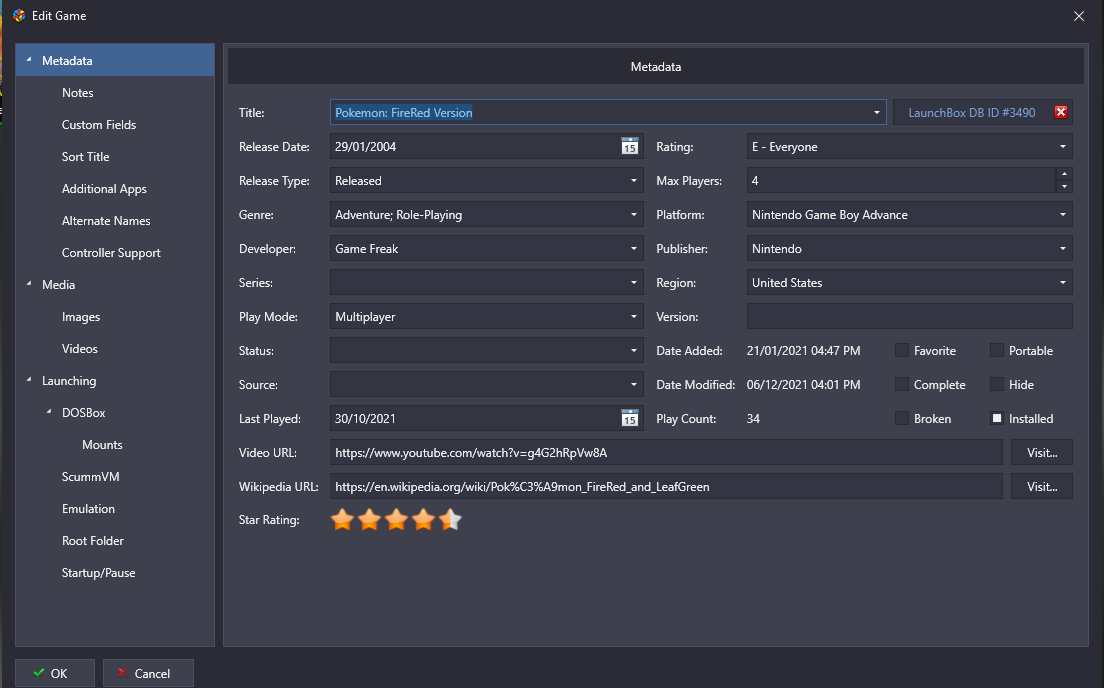The height and width of the screenshot is (688, 1104).
Task: Select Emulation in the sidebar
Action: pos(88,509)
